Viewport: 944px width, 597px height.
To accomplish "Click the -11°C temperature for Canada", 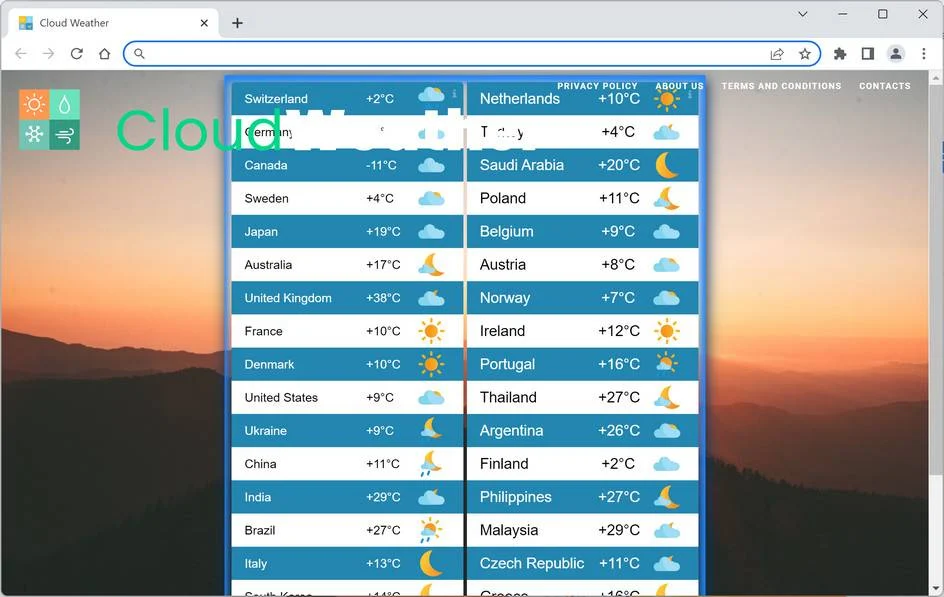I will pyautogui.click(x=381, y=165).
